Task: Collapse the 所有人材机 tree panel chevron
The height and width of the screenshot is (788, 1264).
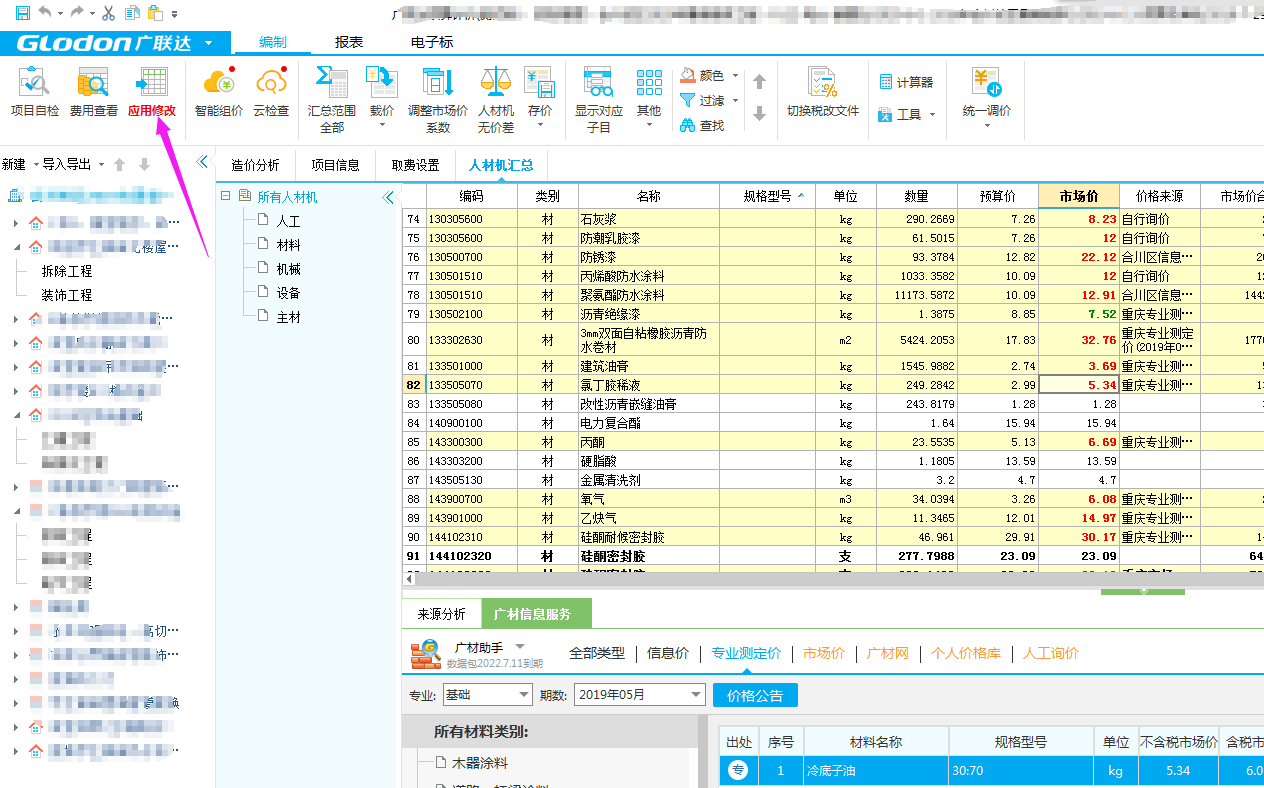Action: coord(388,198)
